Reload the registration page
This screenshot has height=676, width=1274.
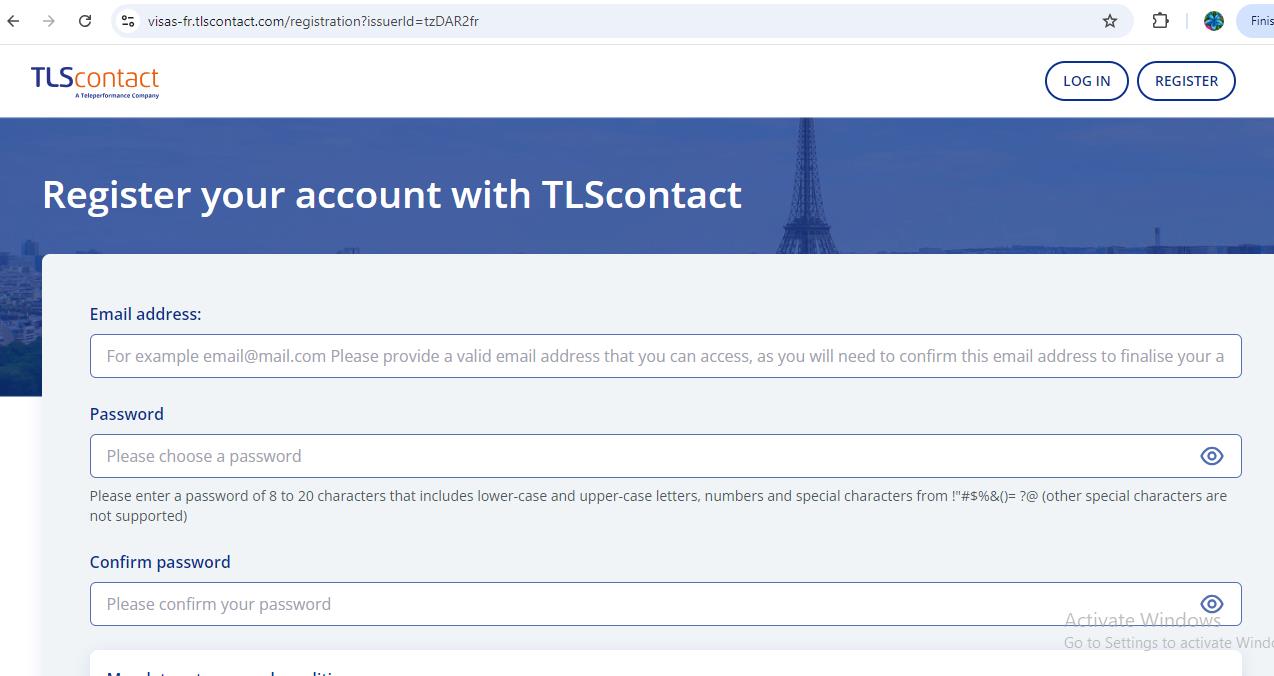pyautogui.click(x=84, y=20)
